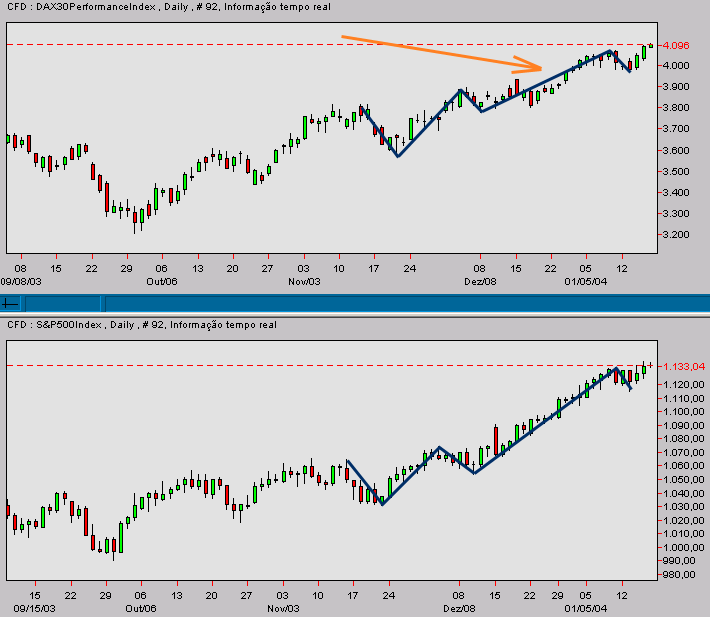Click the 3.200 price axis label
Image resolution: width=710 pixels, height=617 pixels.
[x=676, y=235]
